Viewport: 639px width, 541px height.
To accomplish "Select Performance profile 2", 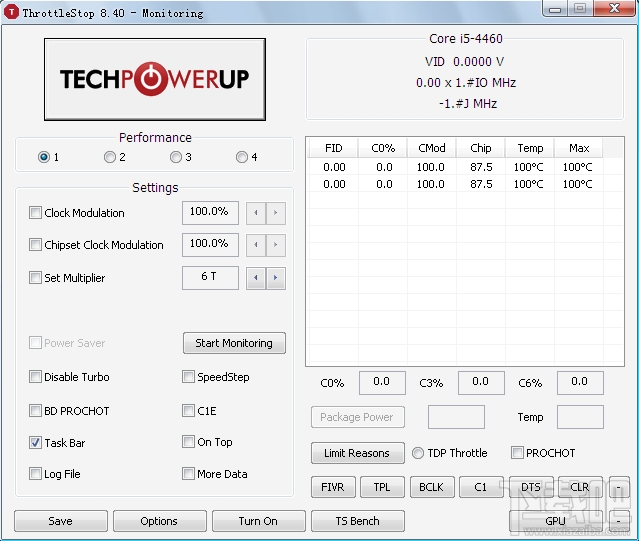I will [x=110, y=157].
